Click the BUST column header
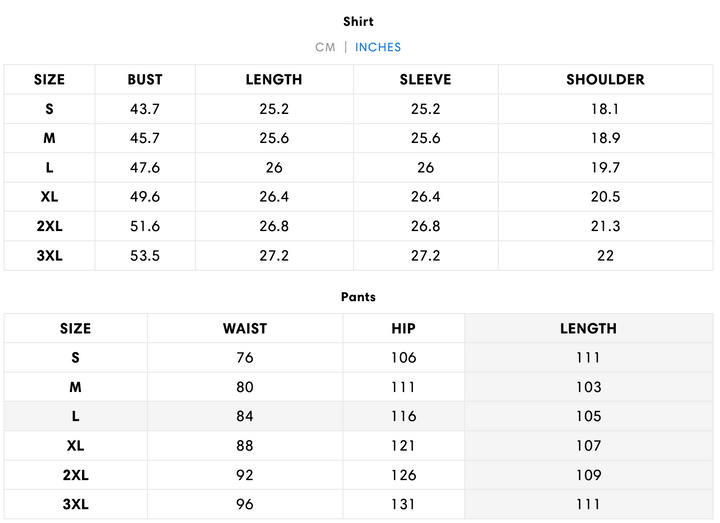Viewport: 720px width, 523px height. tap(145, 80)
